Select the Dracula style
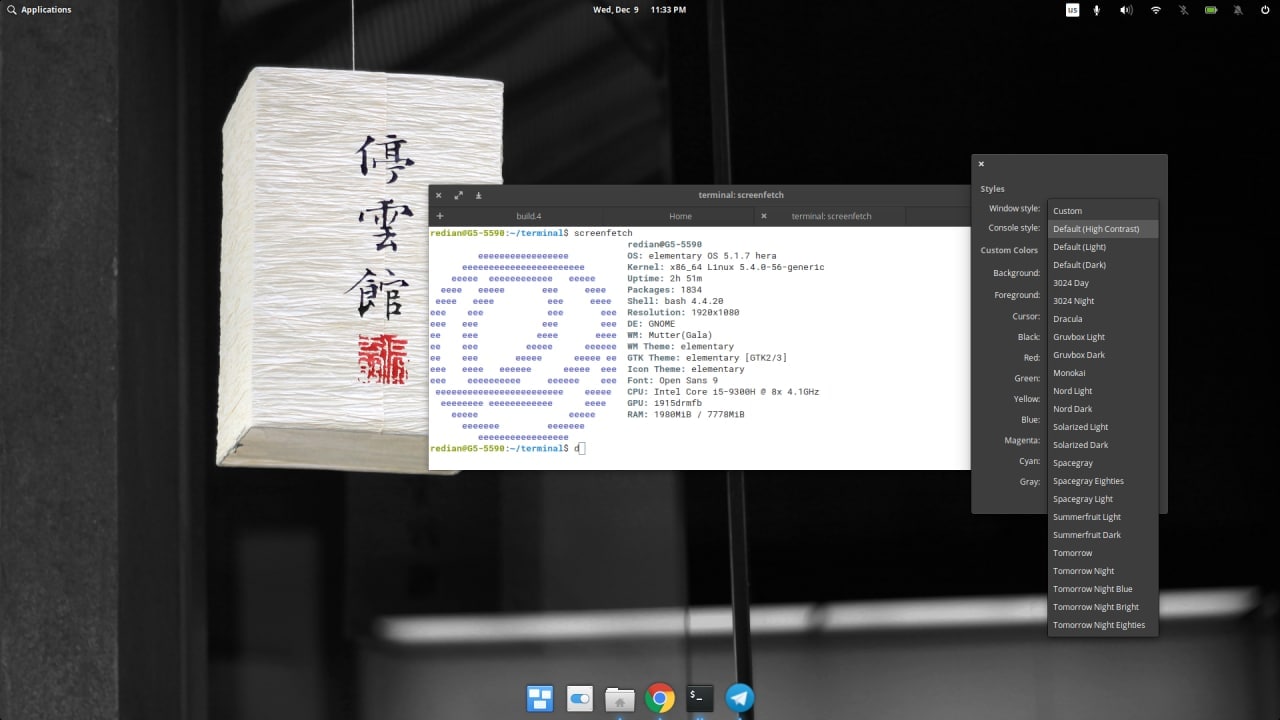The height and width of the screenshot is (720, 1280). (x=1103, y=319)
